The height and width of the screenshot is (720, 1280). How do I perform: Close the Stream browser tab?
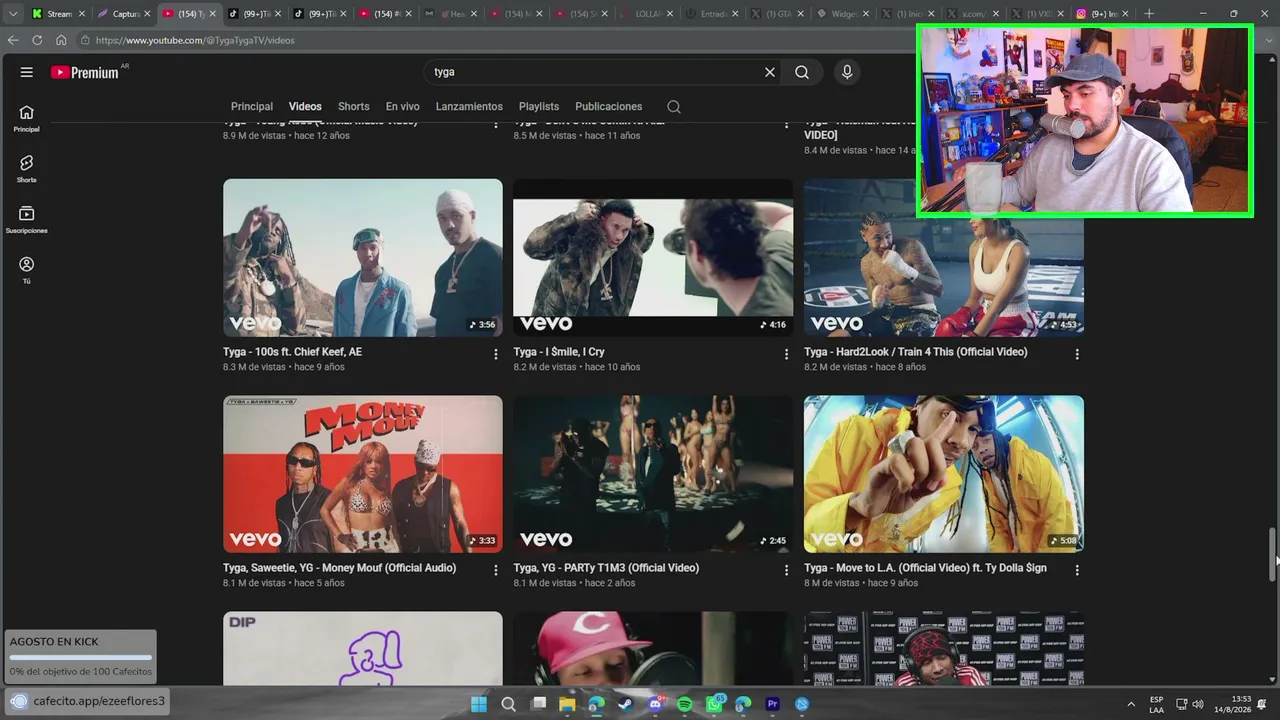(x=81, y=14)
